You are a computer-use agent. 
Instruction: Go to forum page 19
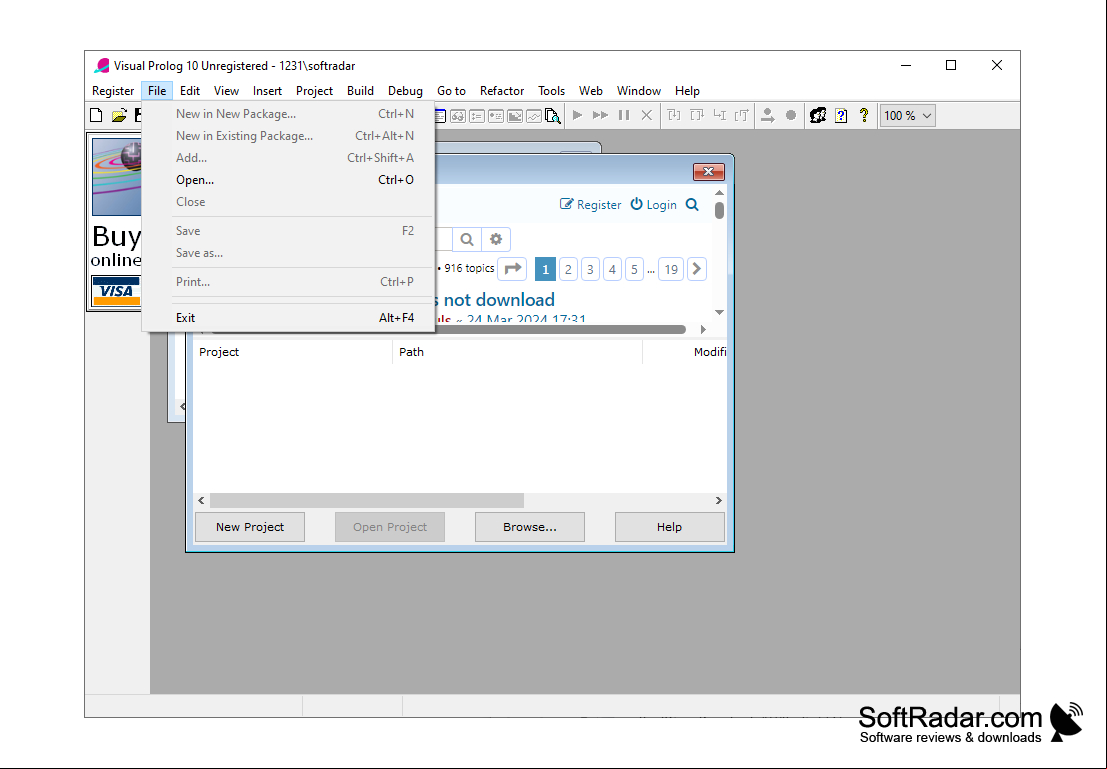(671, 269)
